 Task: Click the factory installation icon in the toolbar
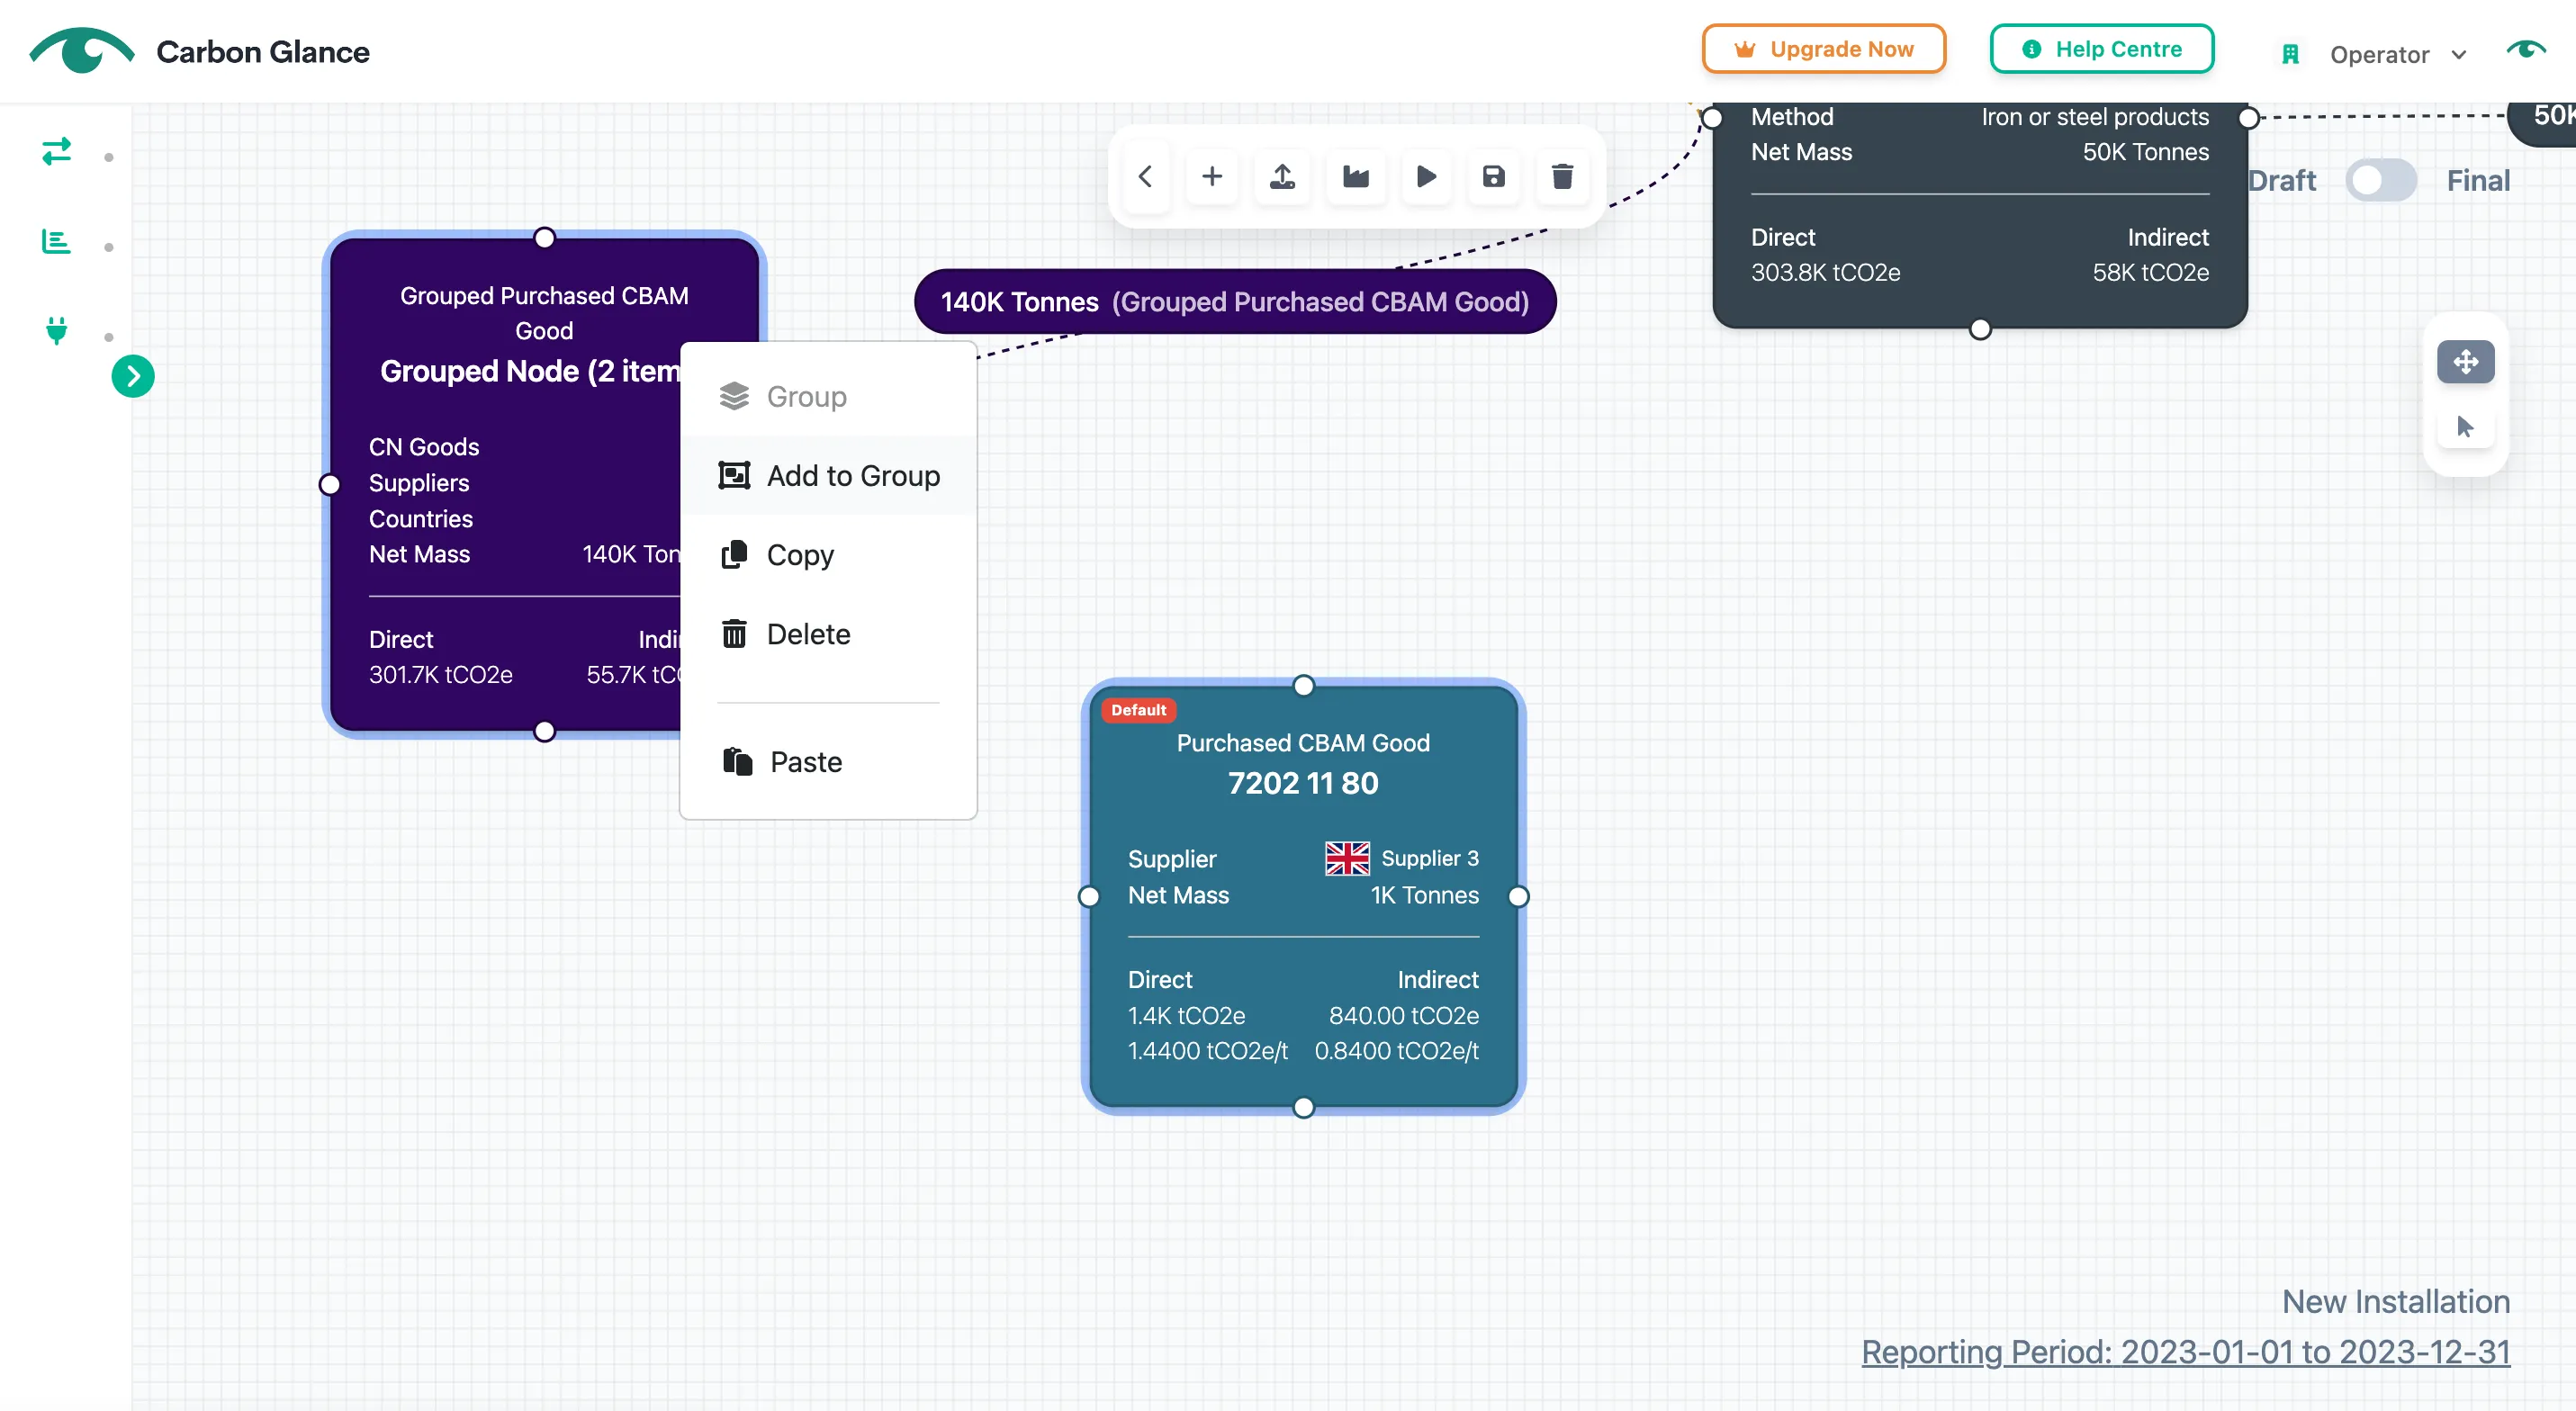(x=1355, y=177)
